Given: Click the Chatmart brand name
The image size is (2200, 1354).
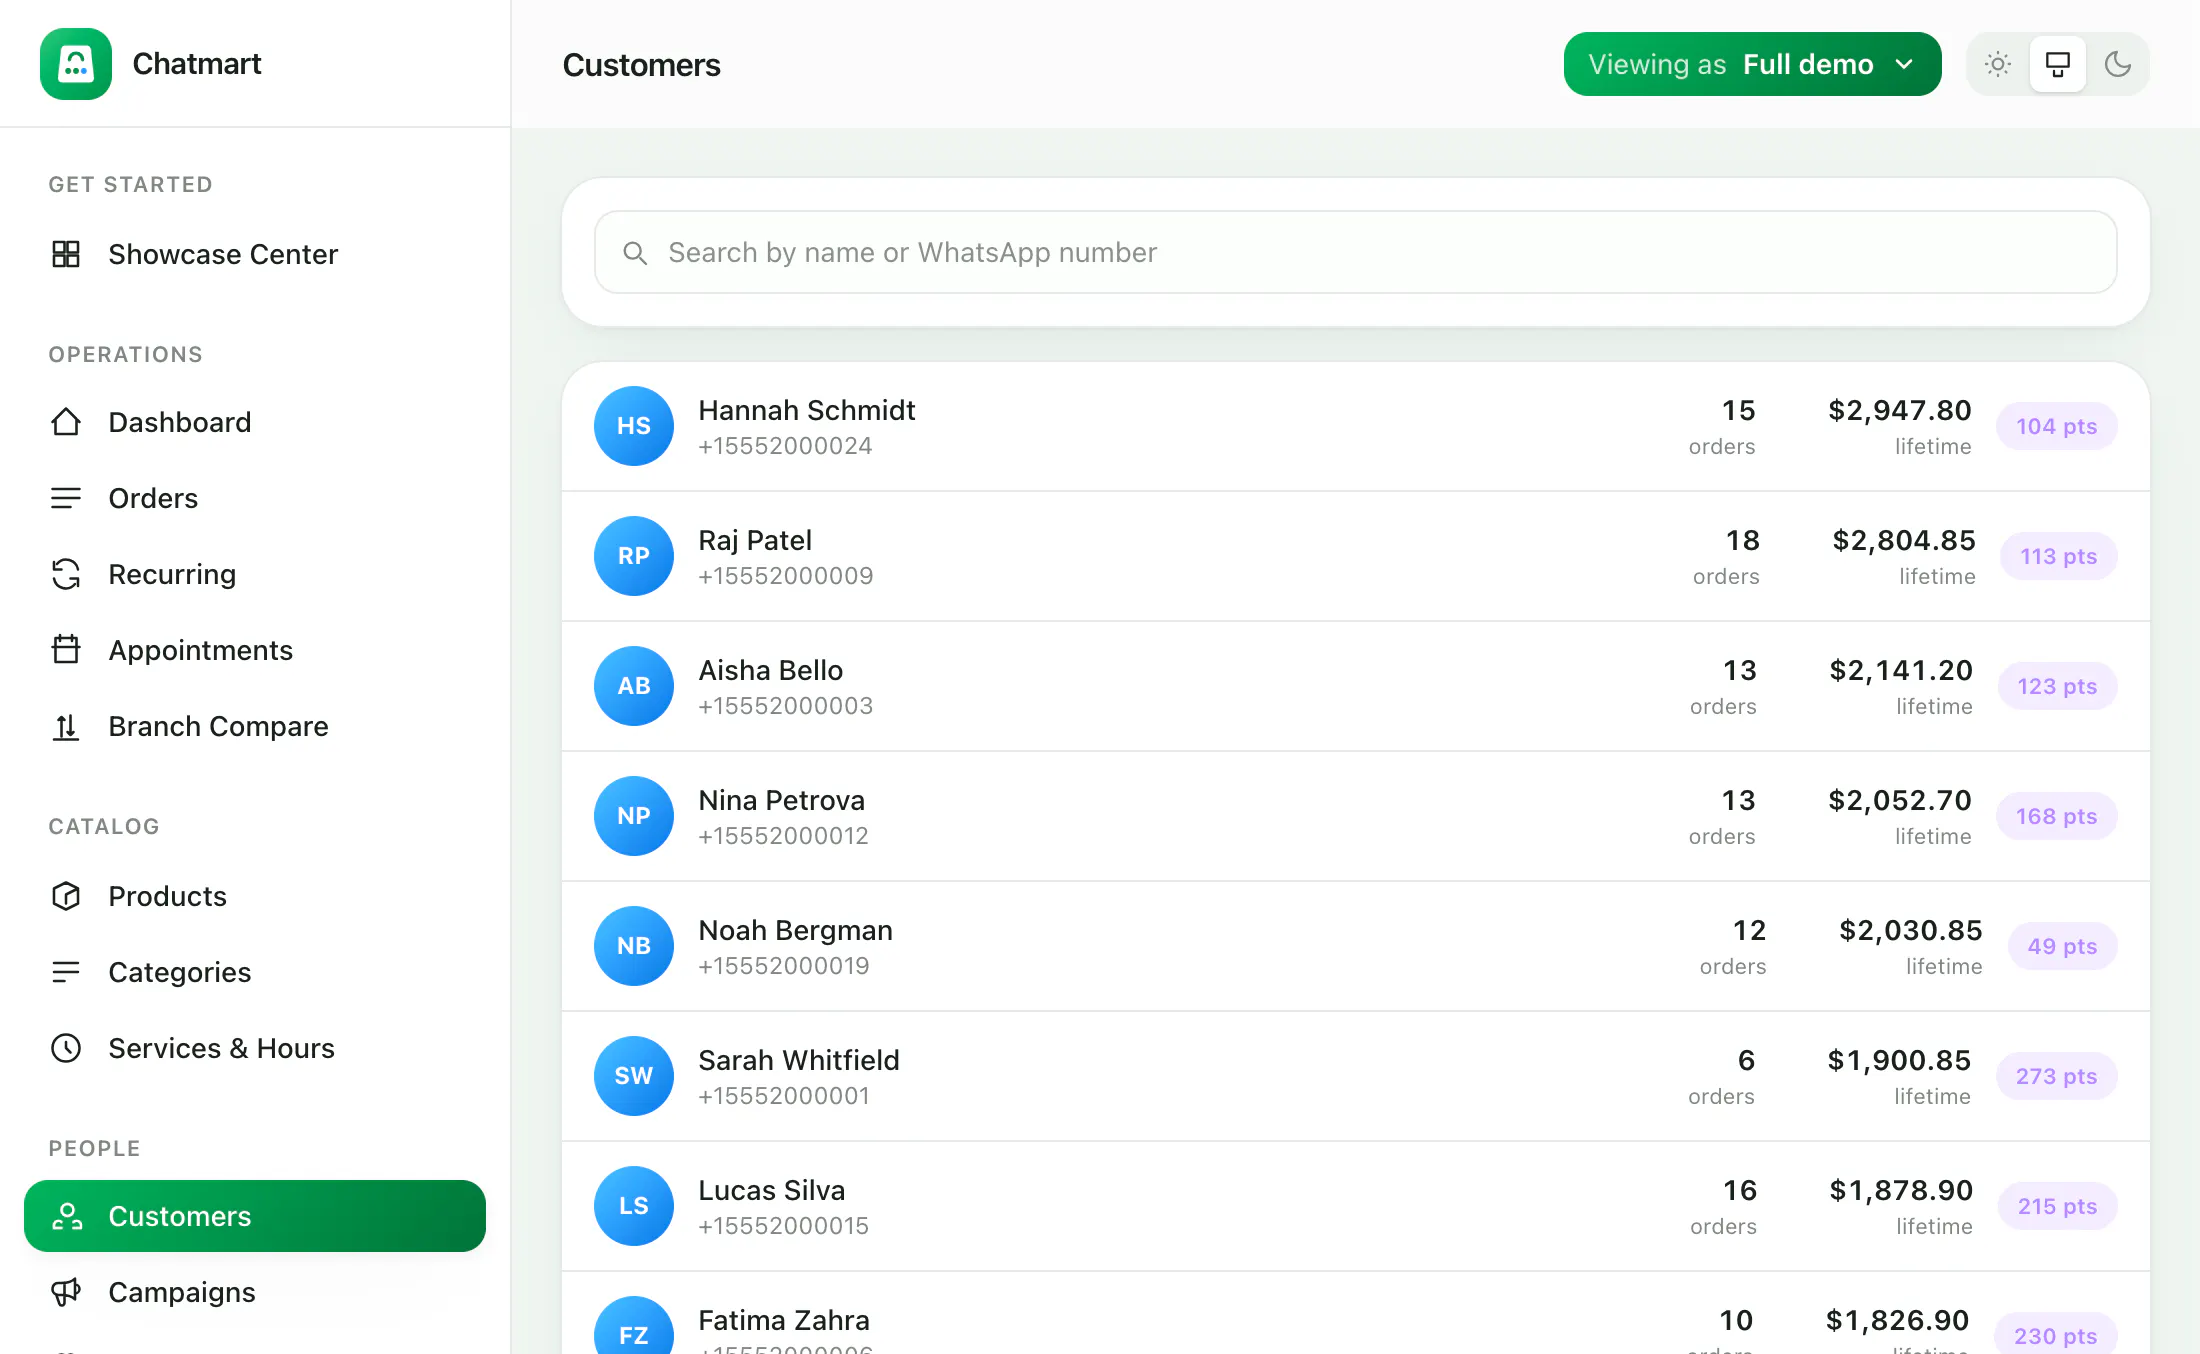Looking at the screenshot, I should [197, 64].
